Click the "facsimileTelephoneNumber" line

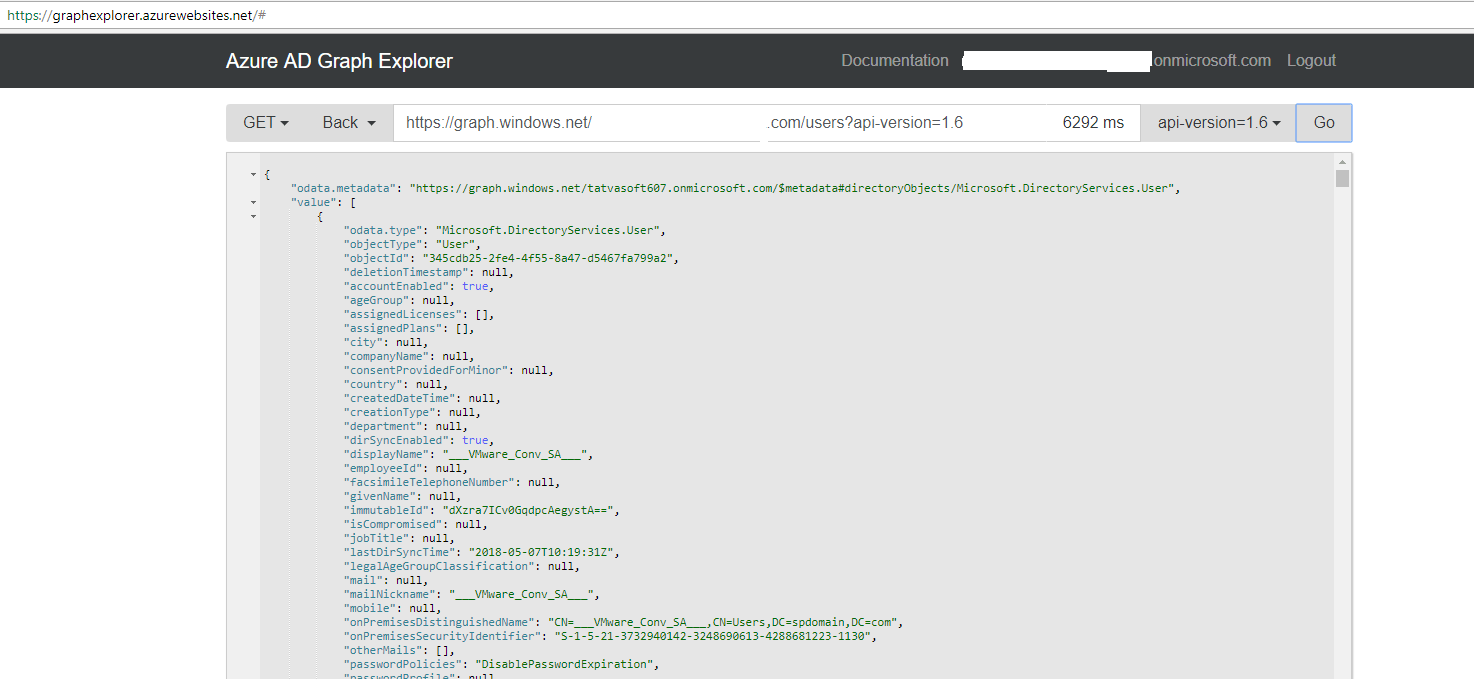point(451,482)
